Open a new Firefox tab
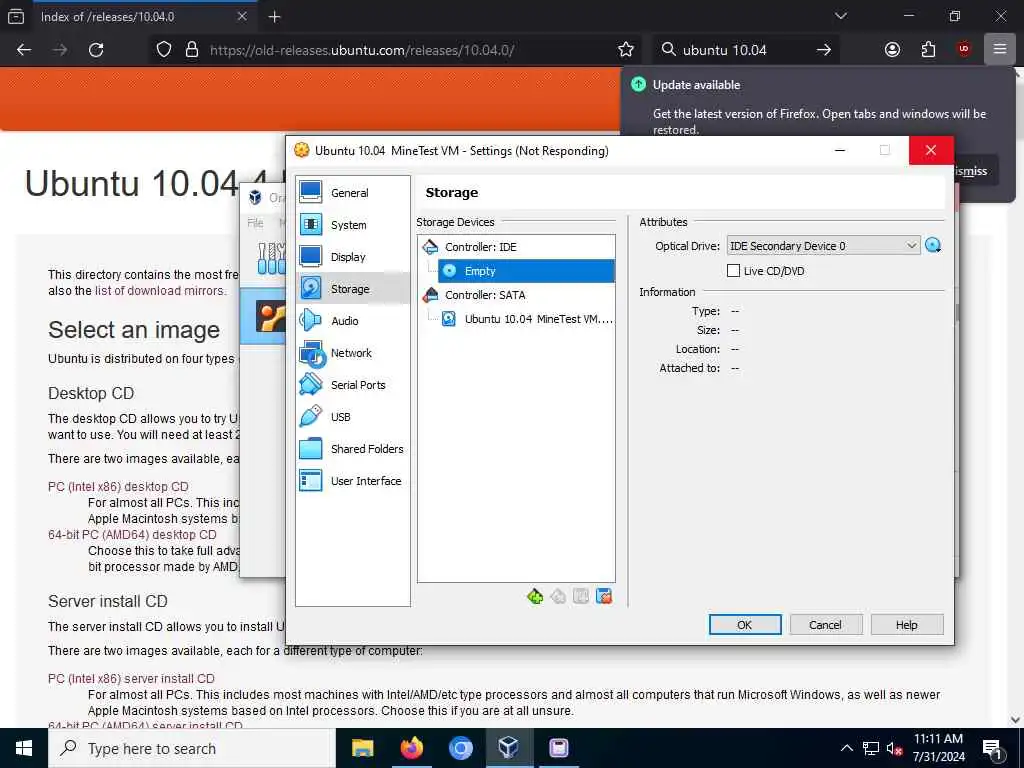The image size is (1024, 768). [x=274, y=17]
